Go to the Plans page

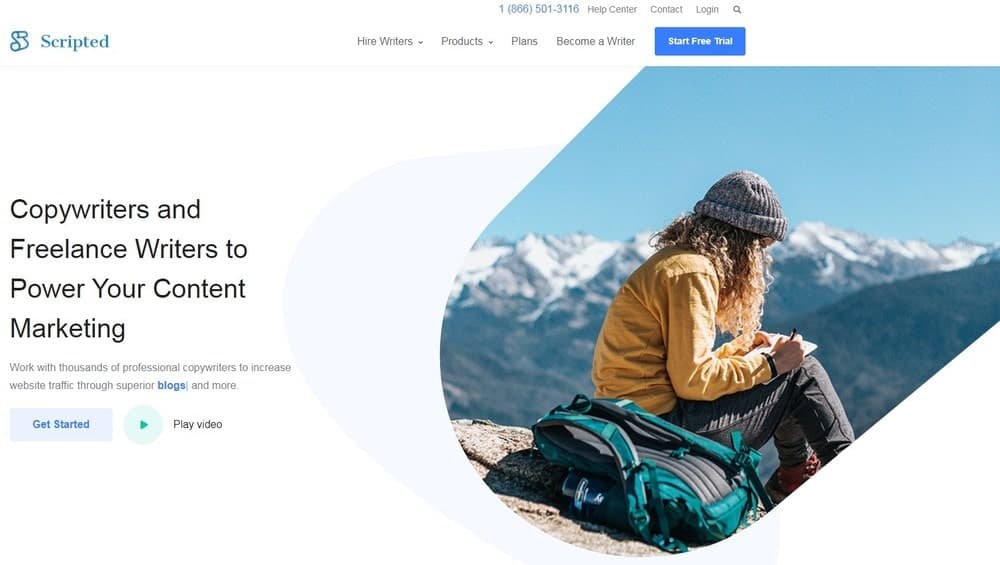[524, 41]
